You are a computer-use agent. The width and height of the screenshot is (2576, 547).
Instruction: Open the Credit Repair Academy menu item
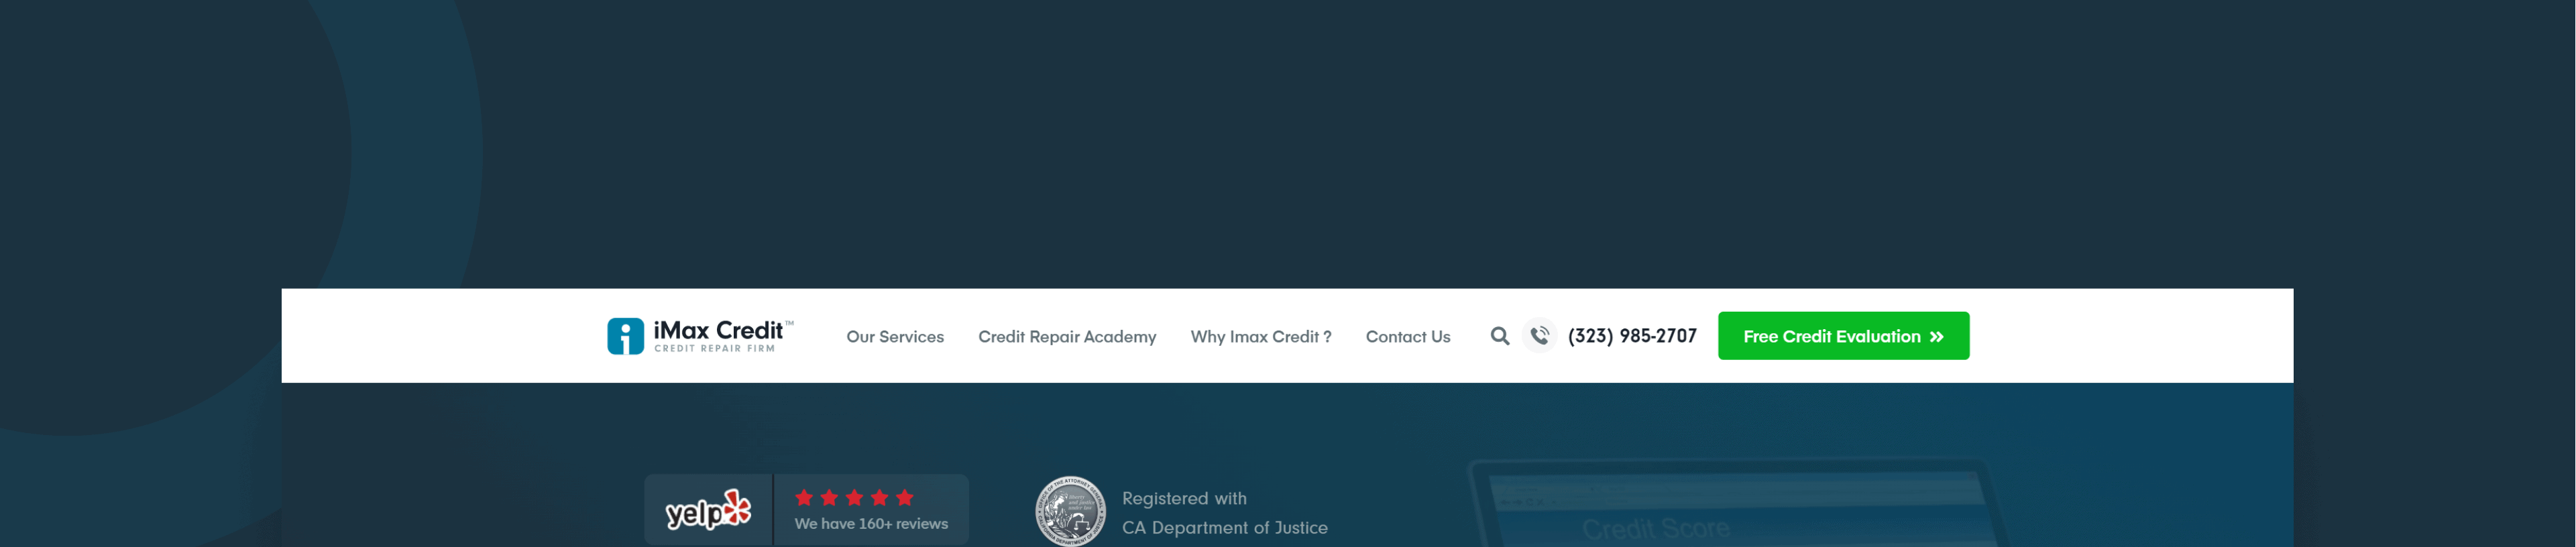coord(1067,337)
